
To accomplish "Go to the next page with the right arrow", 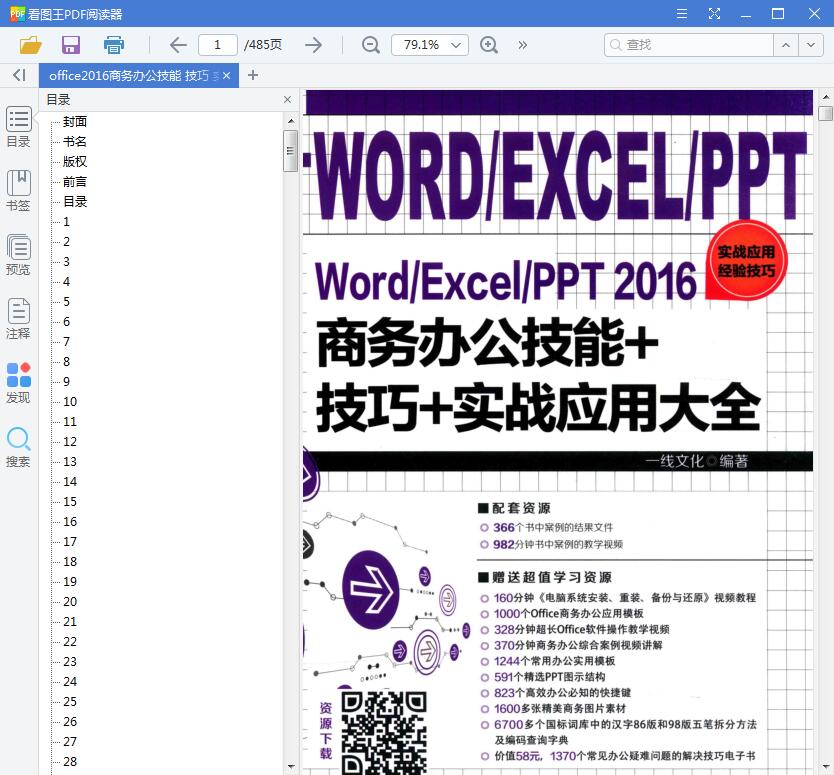I will pyautogui.click(x=314, y=45).
